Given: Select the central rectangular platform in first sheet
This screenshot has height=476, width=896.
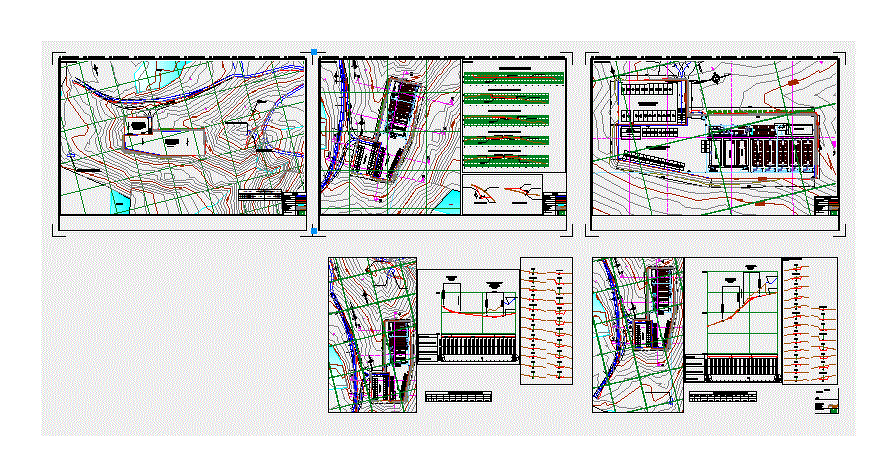Looking at the screenshot, I should click(x=165, y=140).
